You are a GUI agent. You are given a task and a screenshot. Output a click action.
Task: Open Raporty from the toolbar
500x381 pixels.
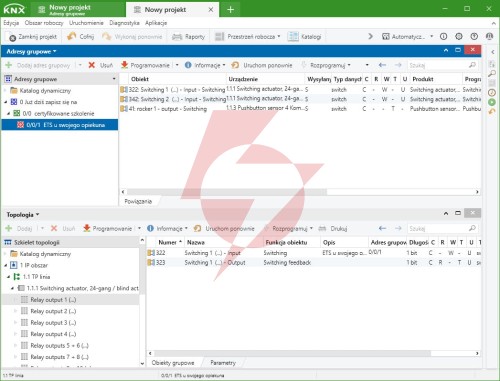(x=188, y=37)
